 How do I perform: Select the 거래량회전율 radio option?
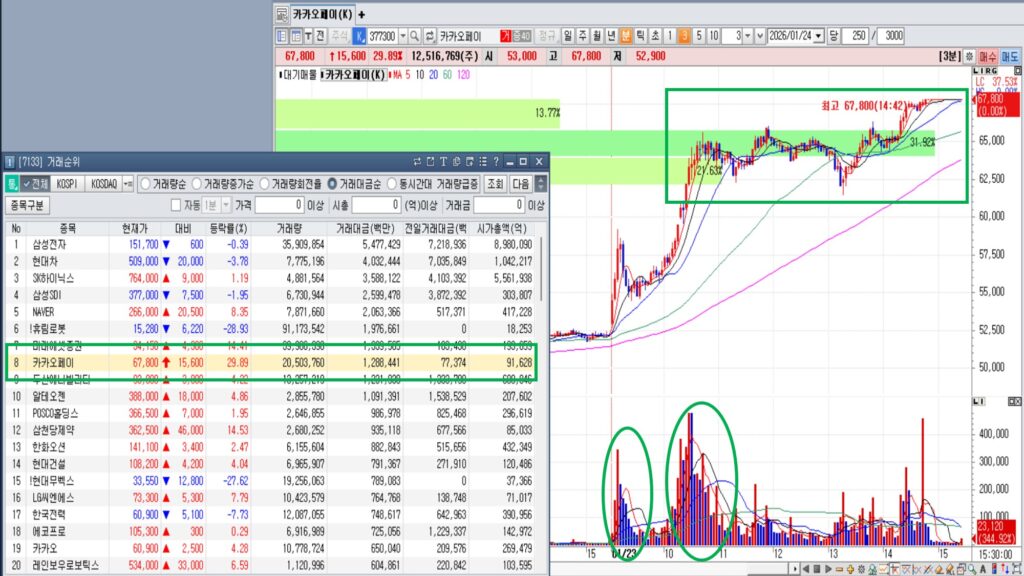pos(265,184)
